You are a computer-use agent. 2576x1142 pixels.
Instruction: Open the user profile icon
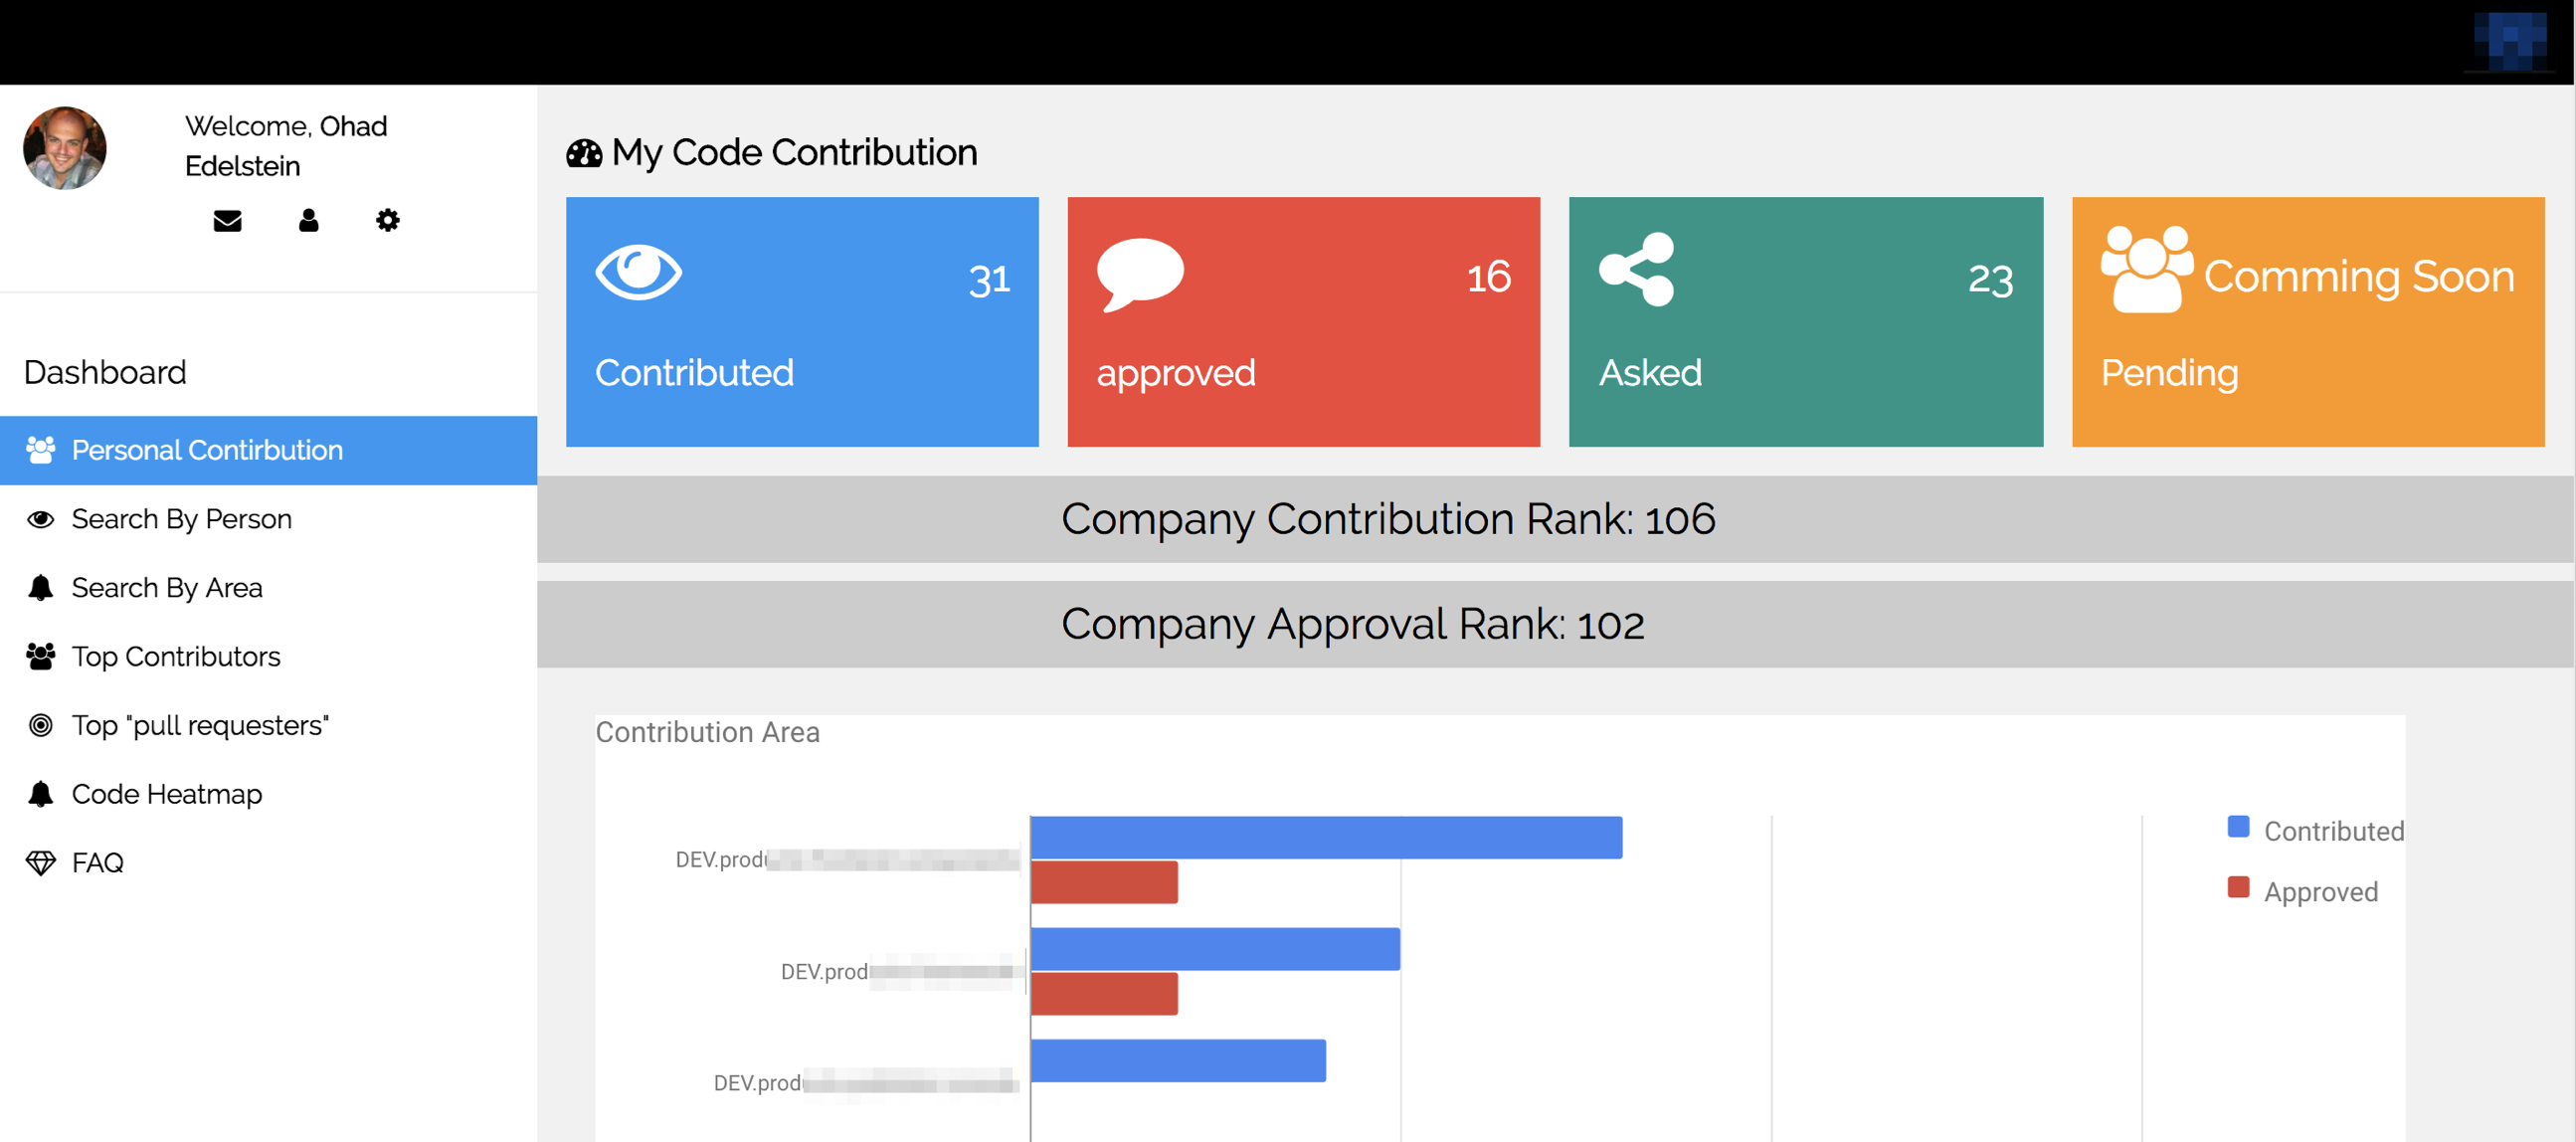308,220
